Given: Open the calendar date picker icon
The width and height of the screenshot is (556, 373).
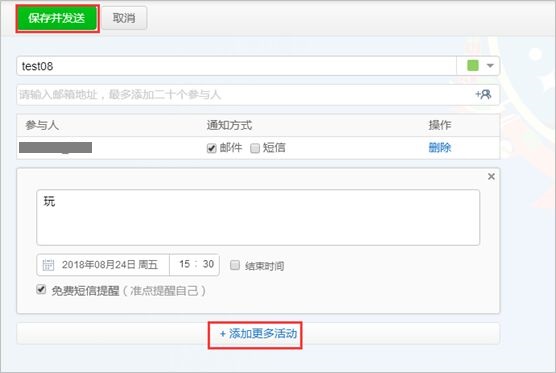Looking at the screenshot, I should coord(48,265).
